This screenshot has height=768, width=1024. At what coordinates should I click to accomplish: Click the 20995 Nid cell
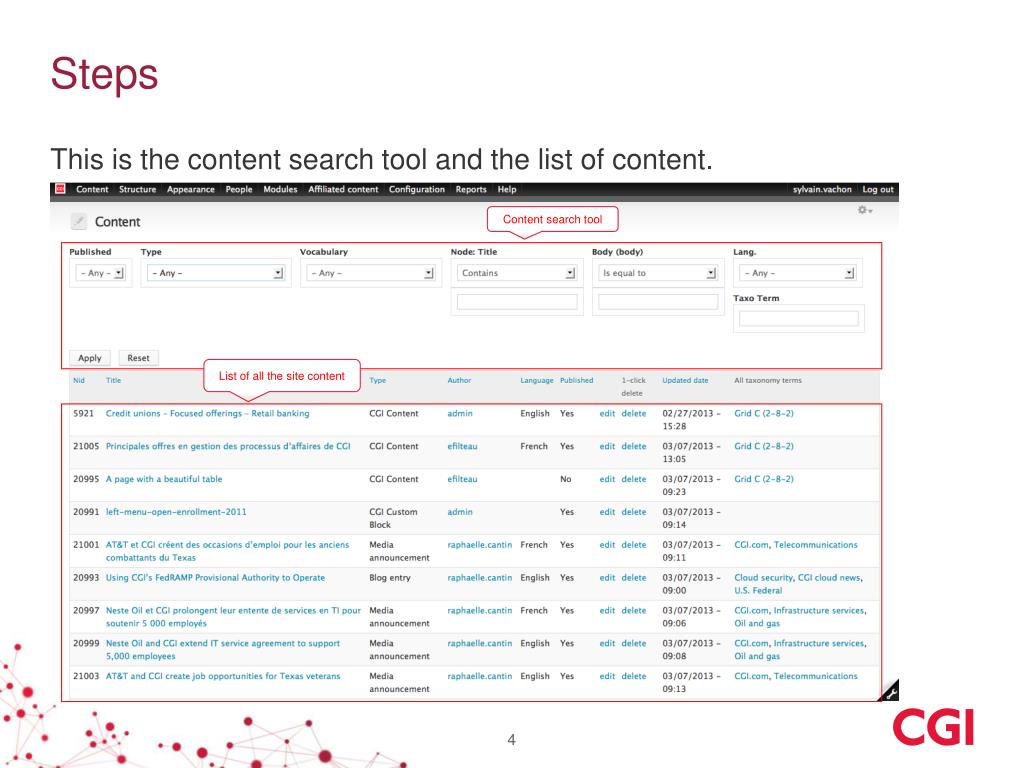(86, 479)
